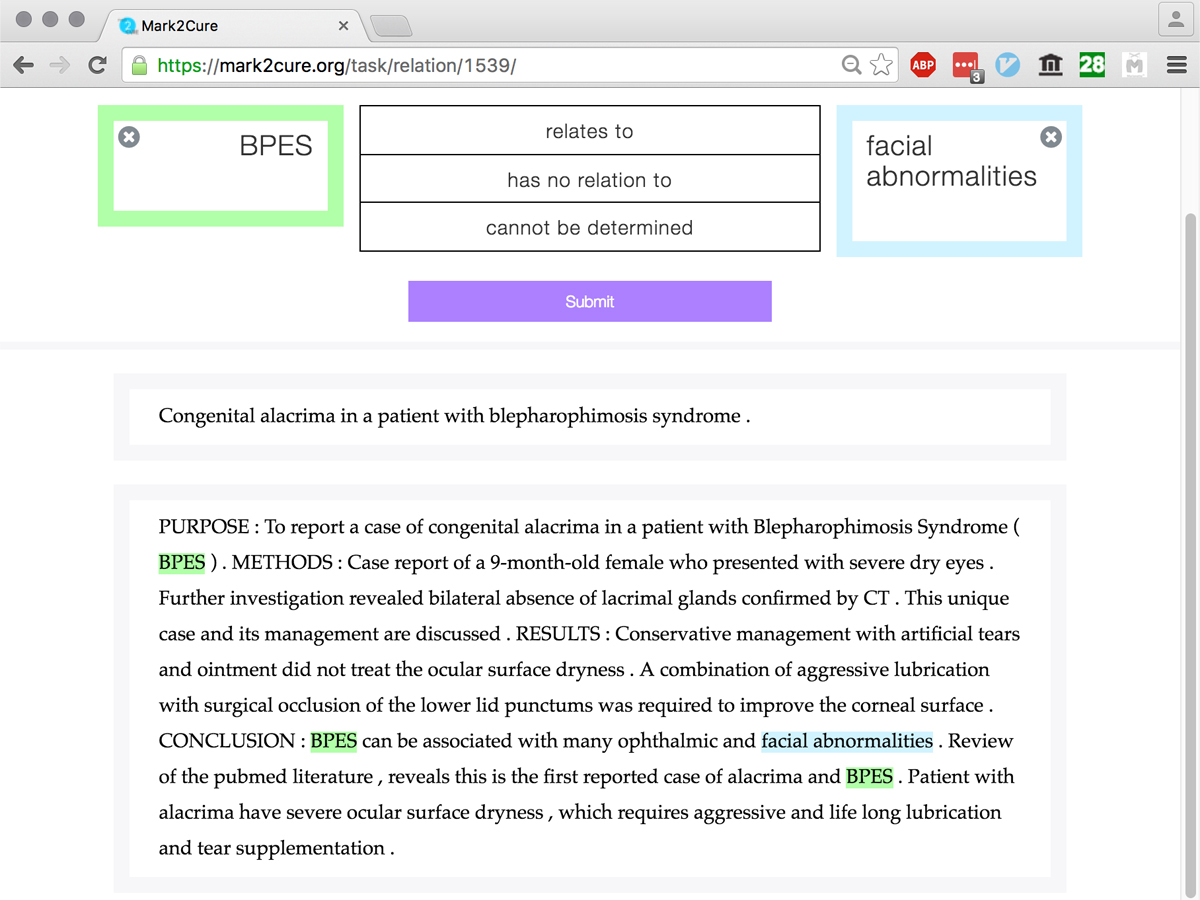Click the blue circular extension icon
1200x900 pixels.
point(1007,66)
